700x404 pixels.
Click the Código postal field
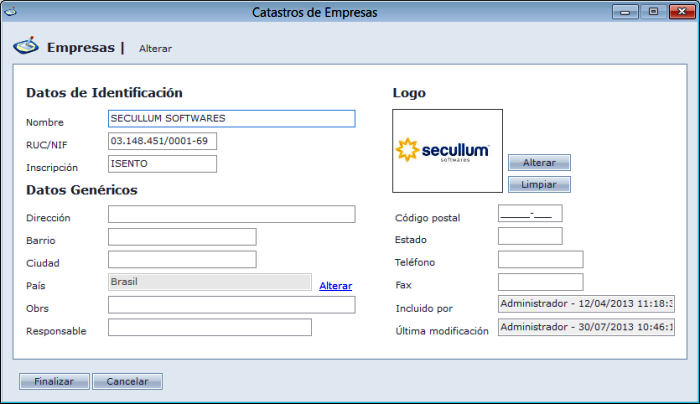530,213
